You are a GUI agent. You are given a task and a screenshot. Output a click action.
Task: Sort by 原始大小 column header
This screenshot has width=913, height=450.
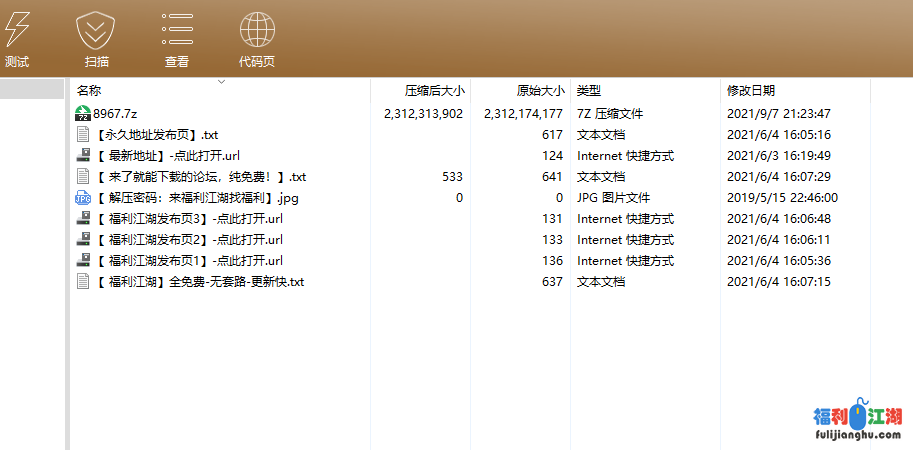pyautogui.click(x=540, y=91)
